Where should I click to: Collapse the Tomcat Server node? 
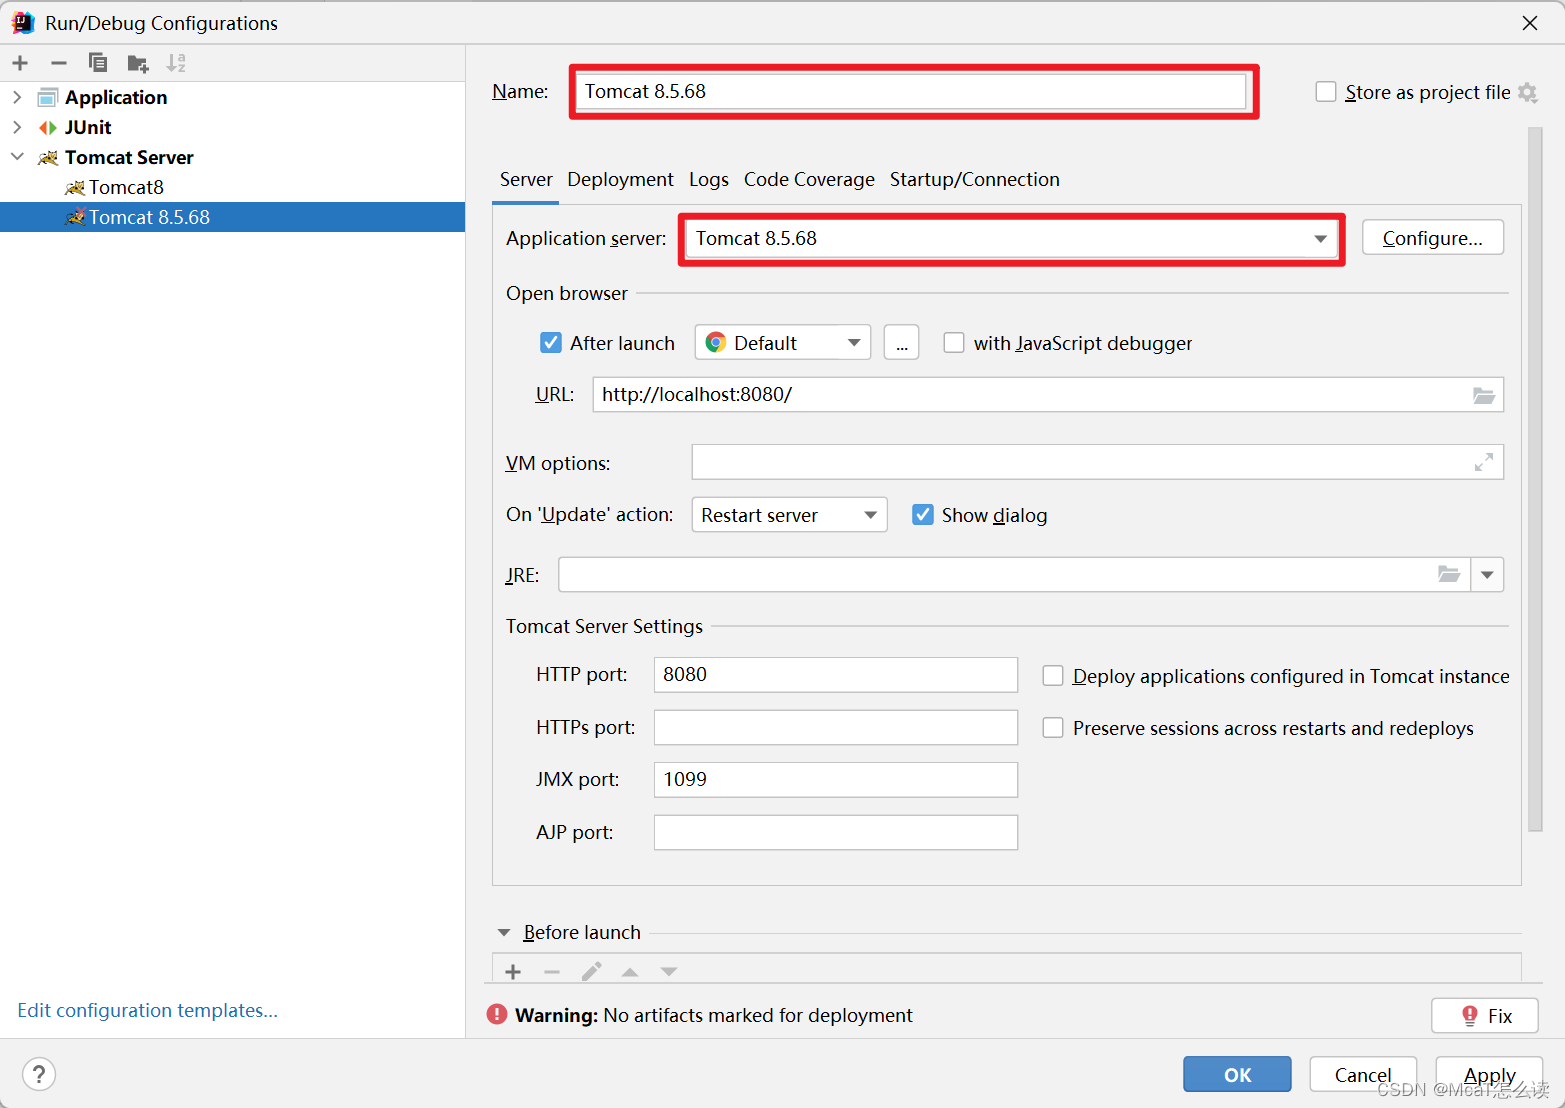tap(17, 157)
